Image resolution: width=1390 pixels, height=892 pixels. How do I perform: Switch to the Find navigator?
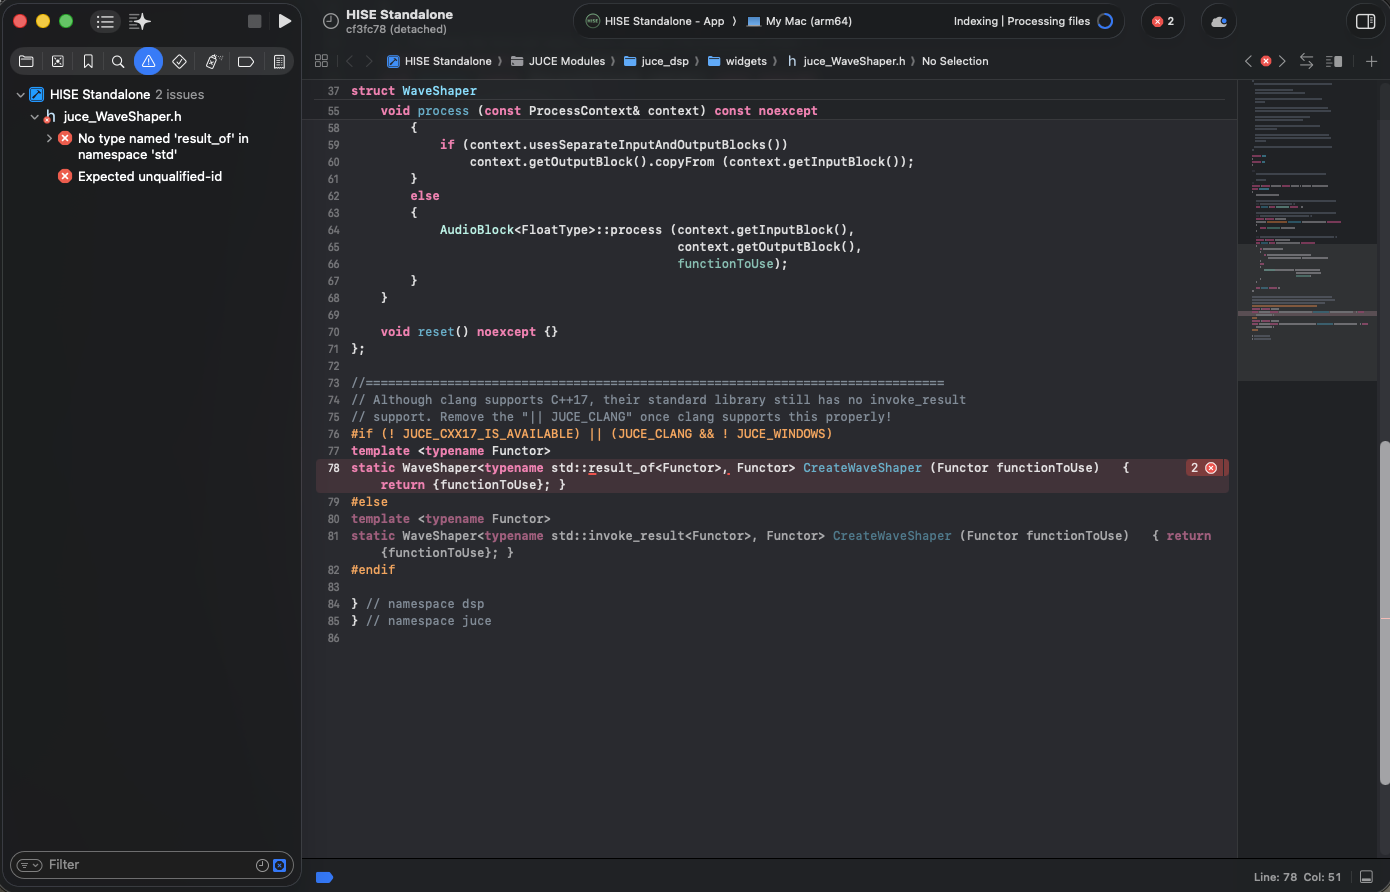(118, 61)
